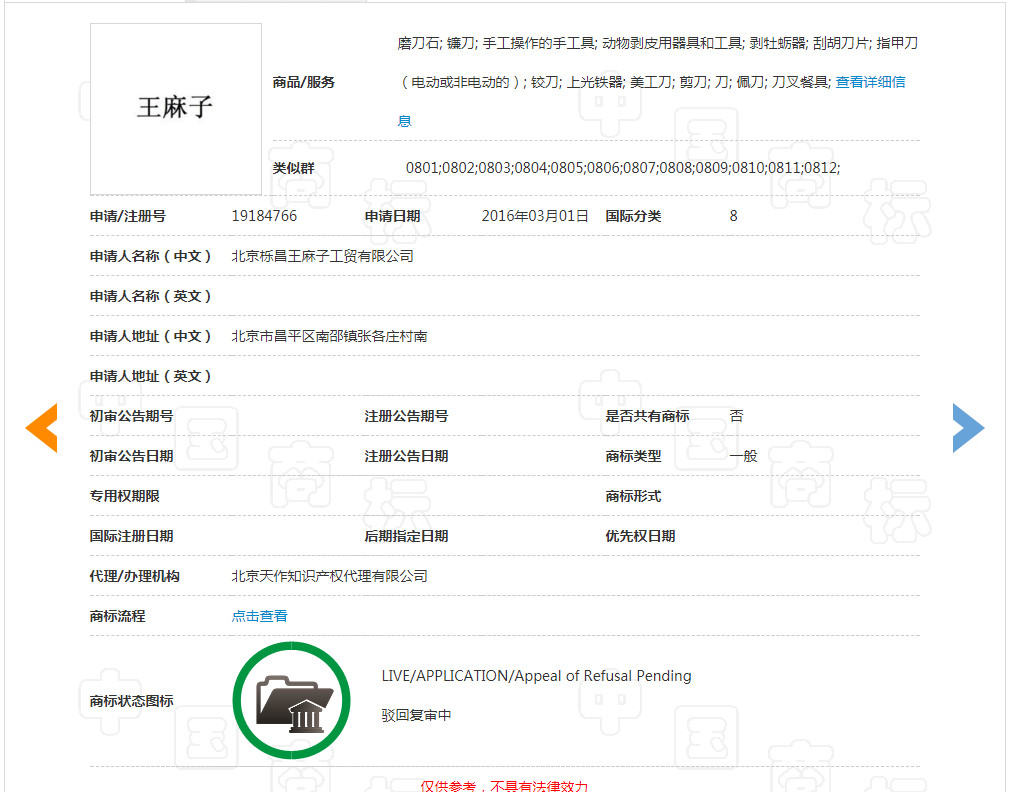The image size is (1013, 792).
Task: Click the 国际分类 label
Action: (633, 216)
